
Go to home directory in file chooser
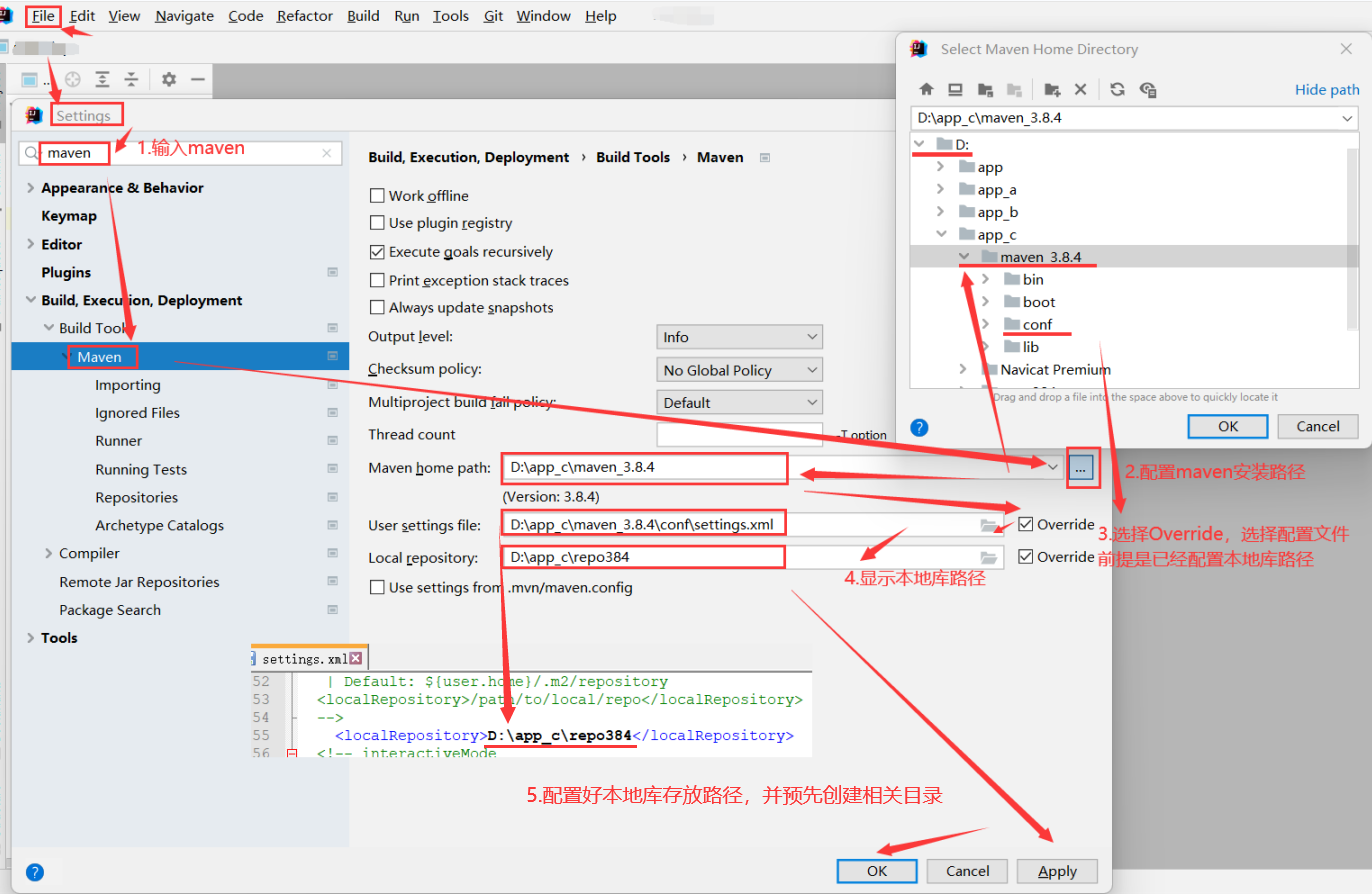click(926, 89)
